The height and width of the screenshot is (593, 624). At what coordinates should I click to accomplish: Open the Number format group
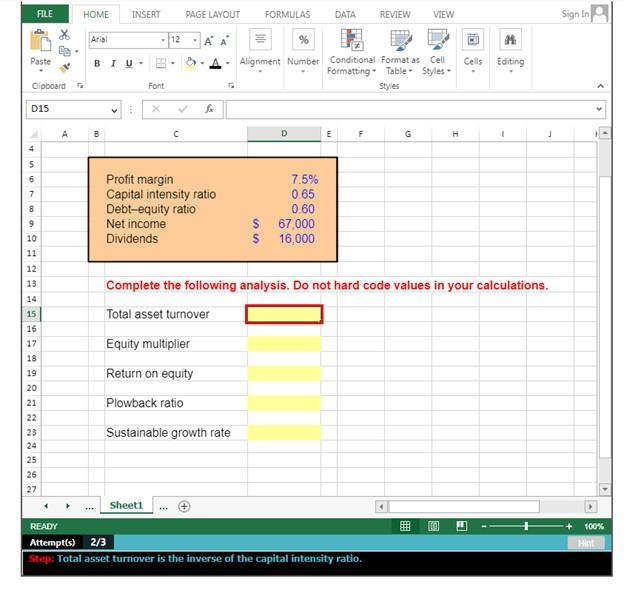303,51
